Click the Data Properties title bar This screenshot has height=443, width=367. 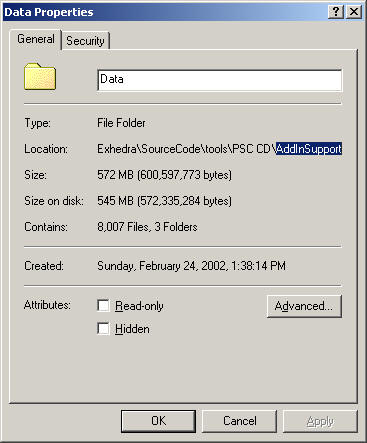tap(165, 12)
